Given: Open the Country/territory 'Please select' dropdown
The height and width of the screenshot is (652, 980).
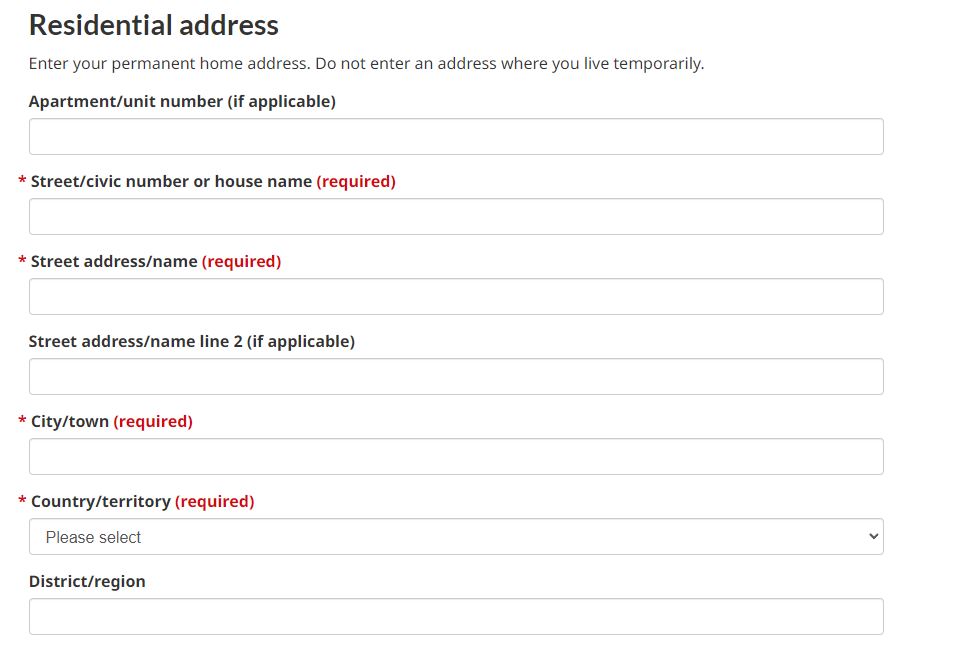Looking at the screenshot, I should 456,537.
